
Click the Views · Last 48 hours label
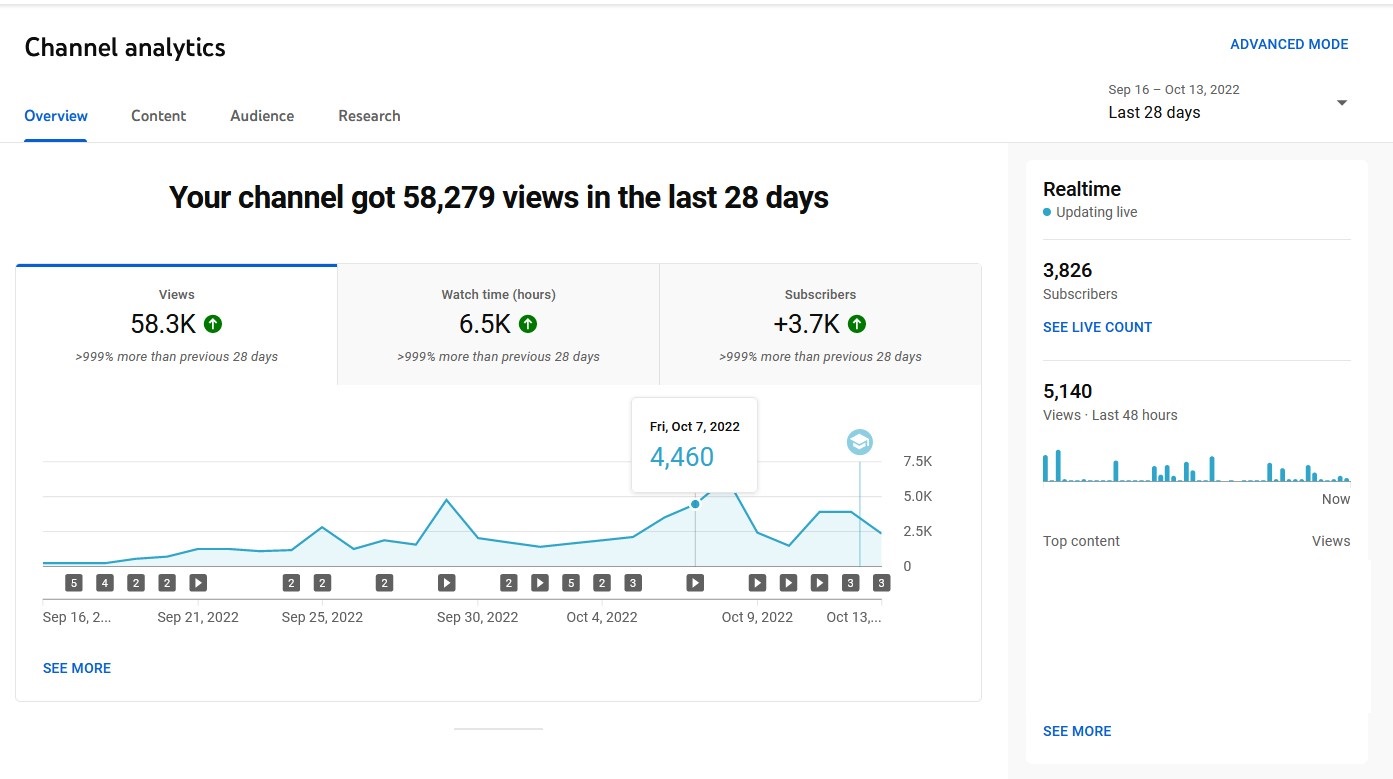(1110, 415)
